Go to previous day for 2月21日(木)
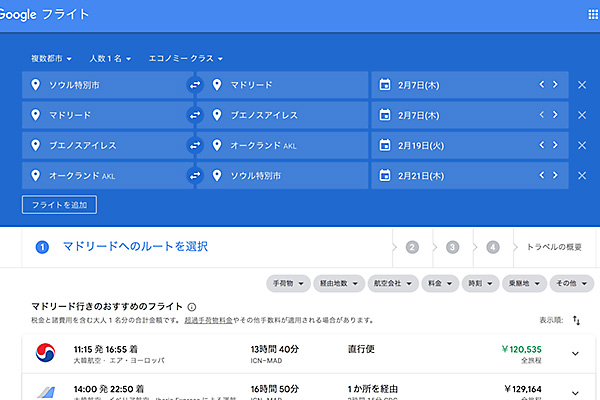Viewport: 600px width, 400px height. coord(541,175)
